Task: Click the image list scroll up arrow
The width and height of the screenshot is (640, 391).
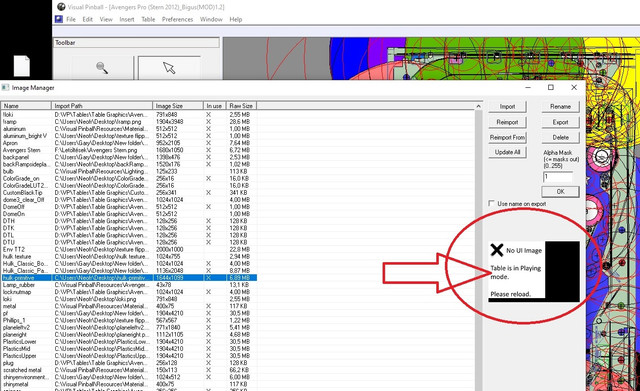Action: (x=478, y=106)
